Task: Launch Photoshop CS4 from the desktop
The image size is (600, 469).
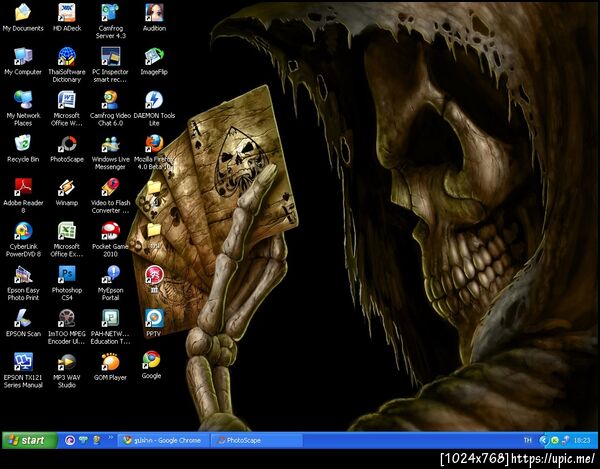Action: coord(67,283)
